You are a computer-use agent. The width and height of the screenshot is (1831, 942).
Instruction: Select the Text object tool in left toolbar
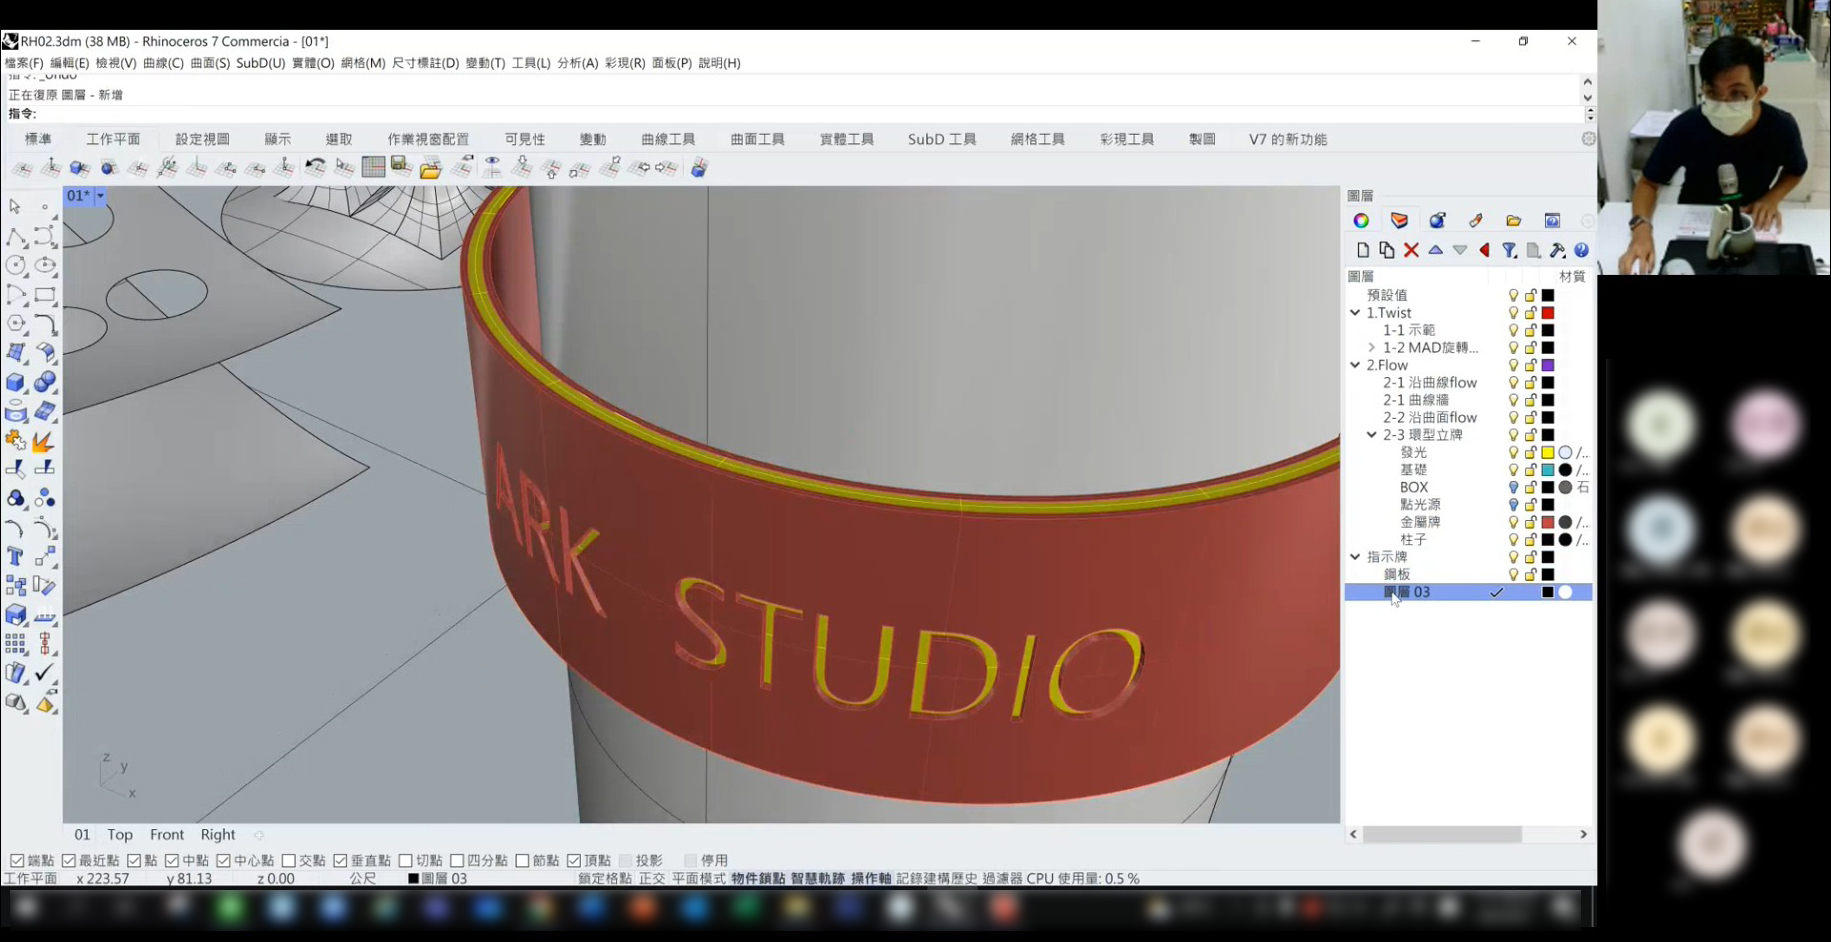16,557
